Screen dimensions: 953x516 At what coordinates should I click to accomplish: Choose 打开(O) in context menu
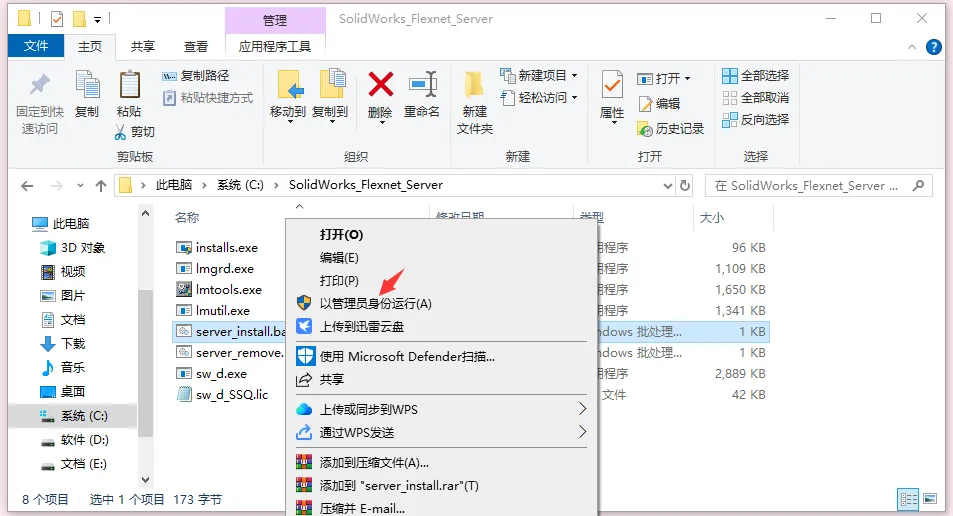(441, 235)
